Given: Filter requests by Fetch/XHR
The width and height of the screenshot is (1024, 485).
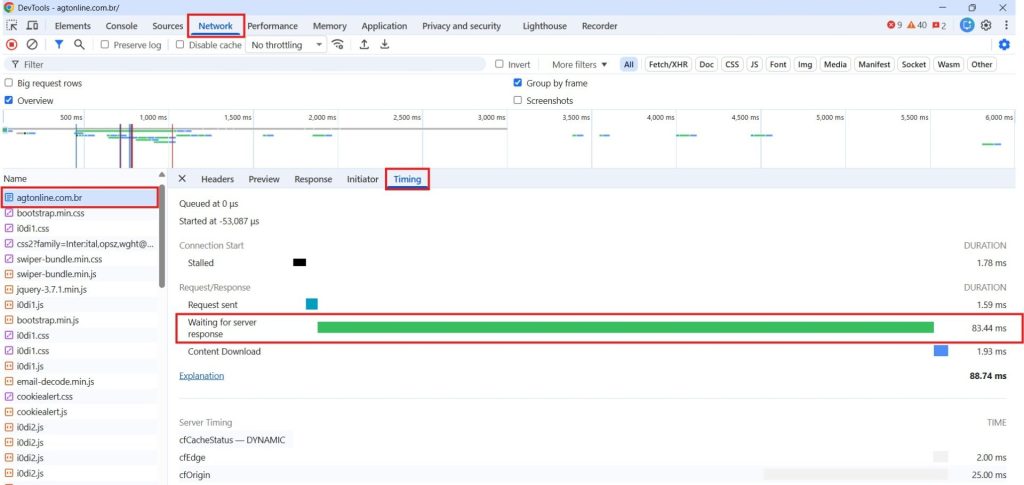Looking at the screenshot, I should (668, 65).
